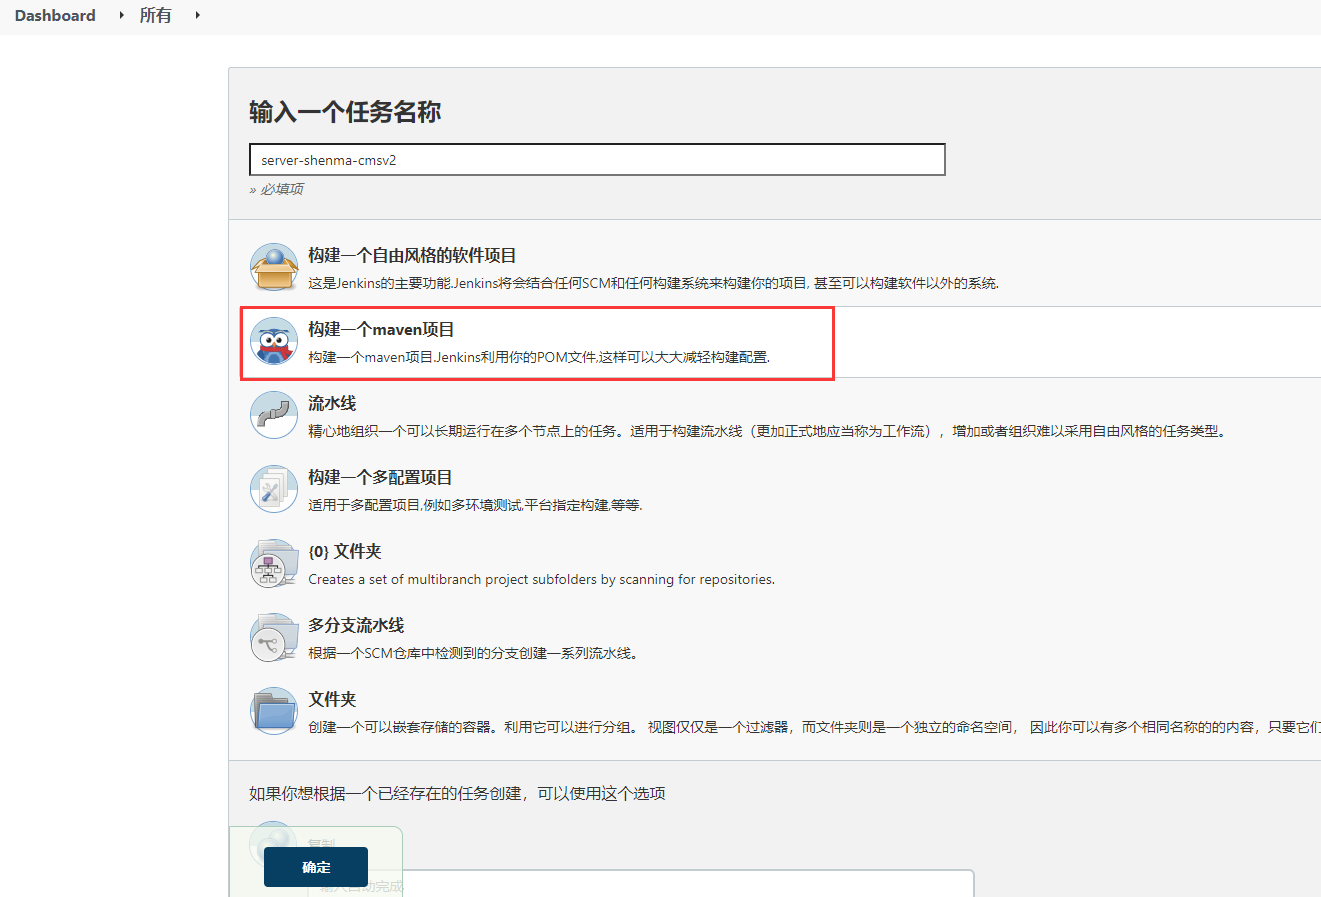This screenshot has width=1321, height=897.
Task: Click the 必填项 required hint
Action: 276,189
